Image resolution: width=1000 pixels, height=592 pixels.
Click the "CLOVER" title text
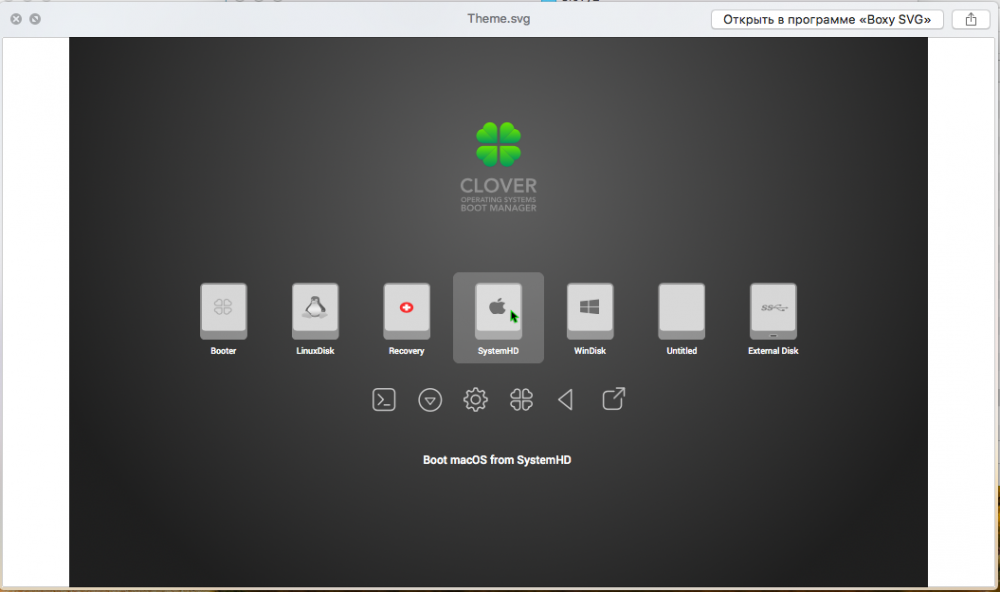point(498,186)
